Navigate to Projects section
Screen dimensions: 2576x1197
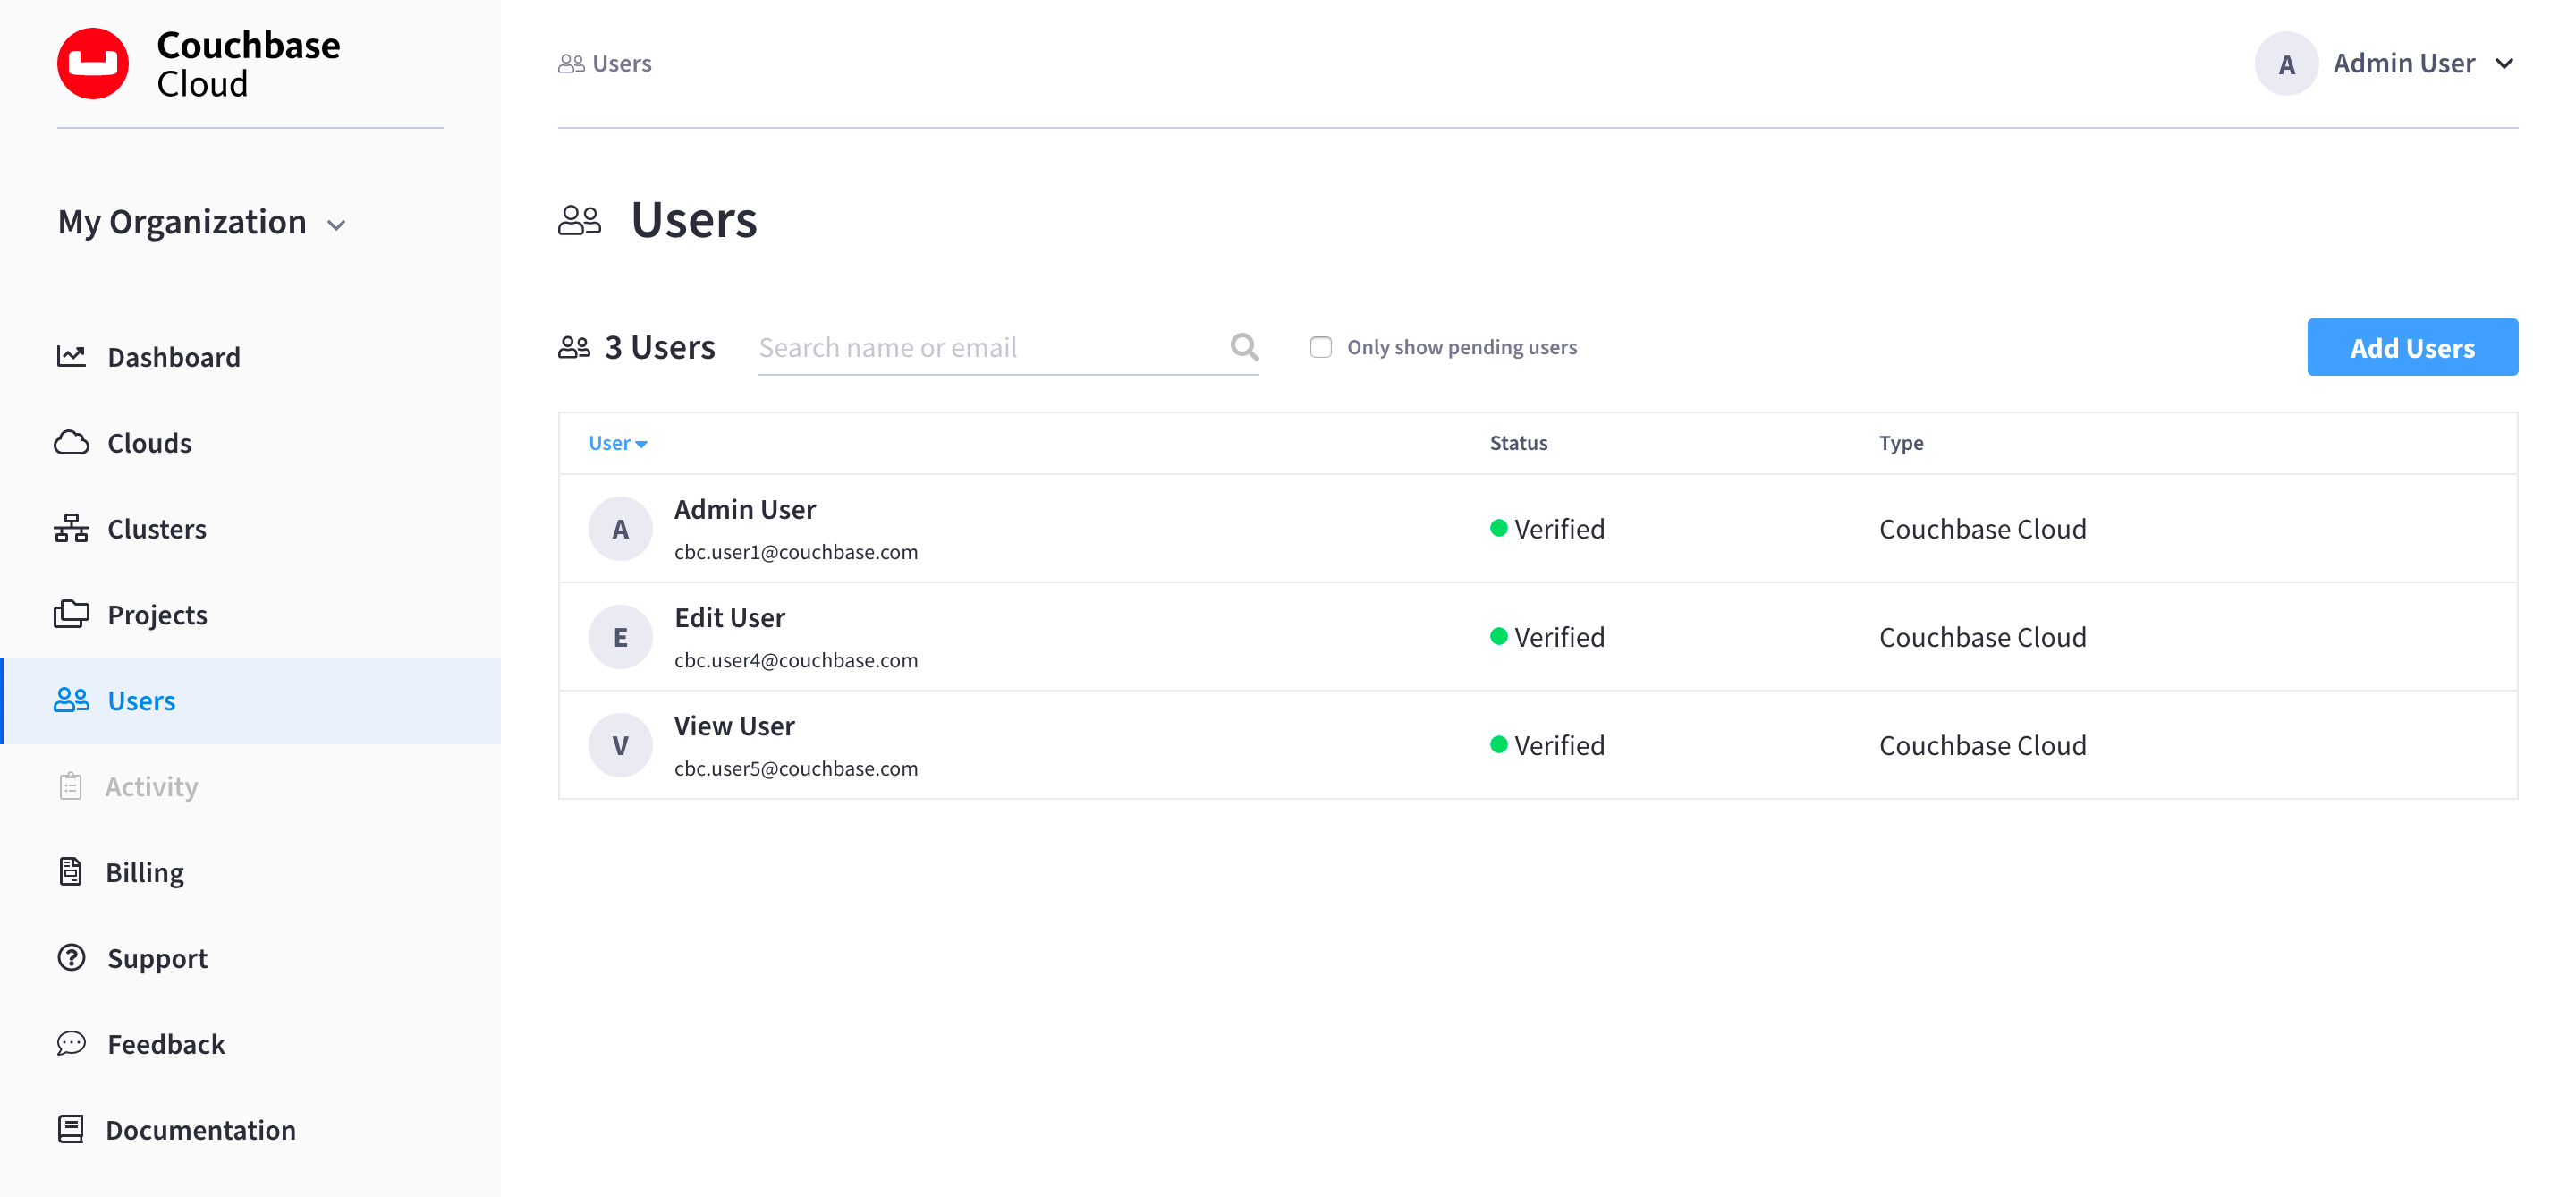click(x=157, y=614)
